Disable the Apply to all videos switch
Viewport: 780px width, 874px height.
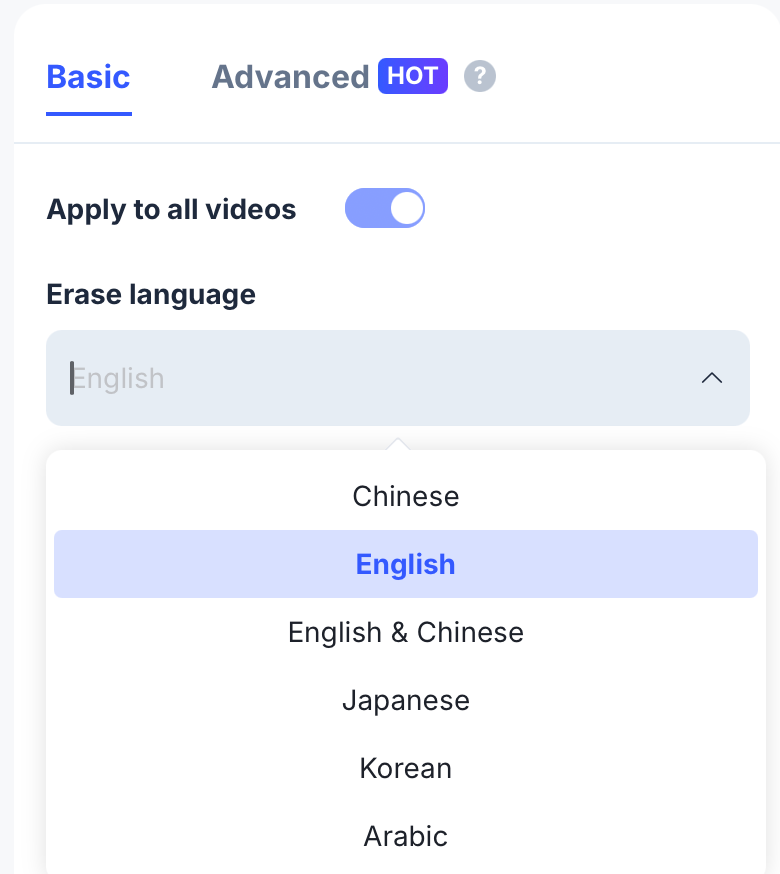385,209
